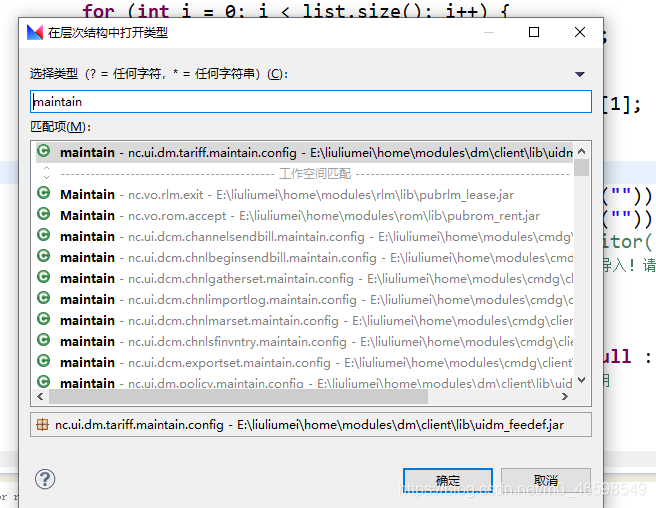The width and height of the screenshot is (656, 508).
Task: Select maintain in nc.ui.dm.tariff.maintain.config
Action: coord(304,153)
